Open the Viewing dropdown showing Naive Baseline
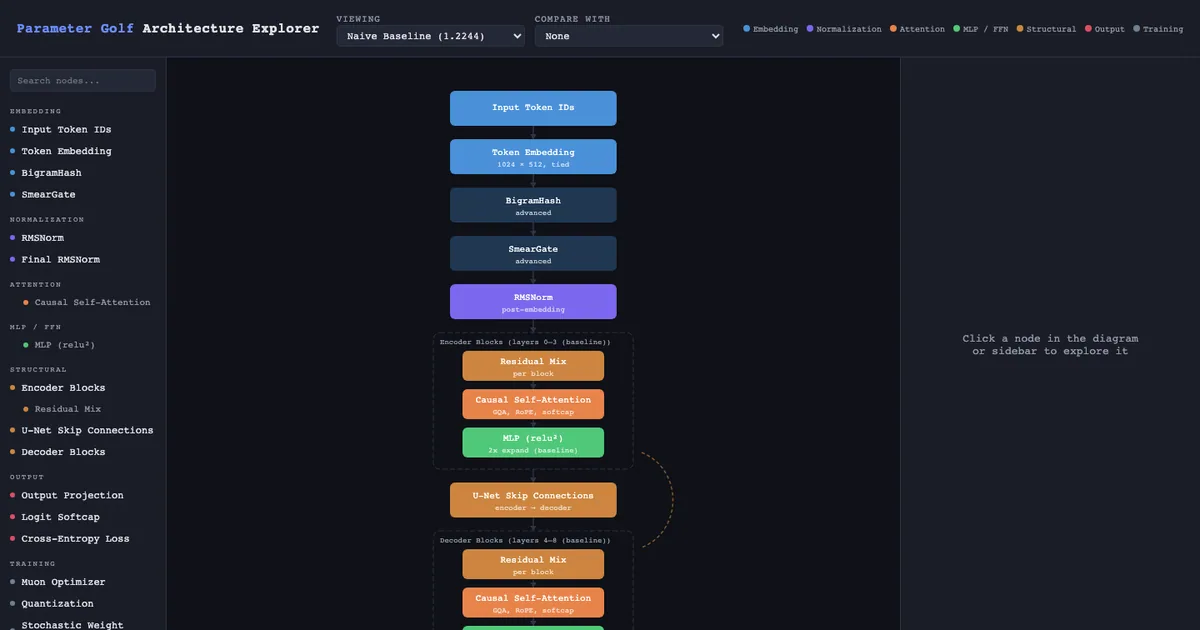 pyautogui.click(x=430, y=36)
